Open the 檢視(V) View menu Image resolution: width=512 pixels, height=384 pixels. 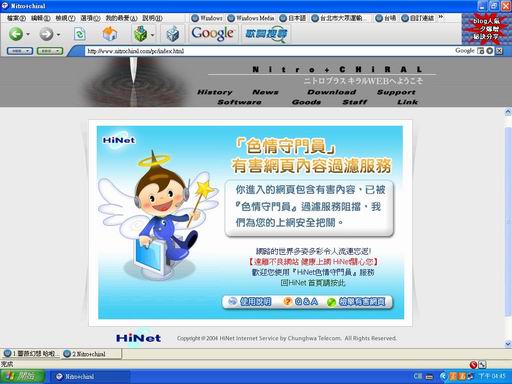[x=65, y=18]
